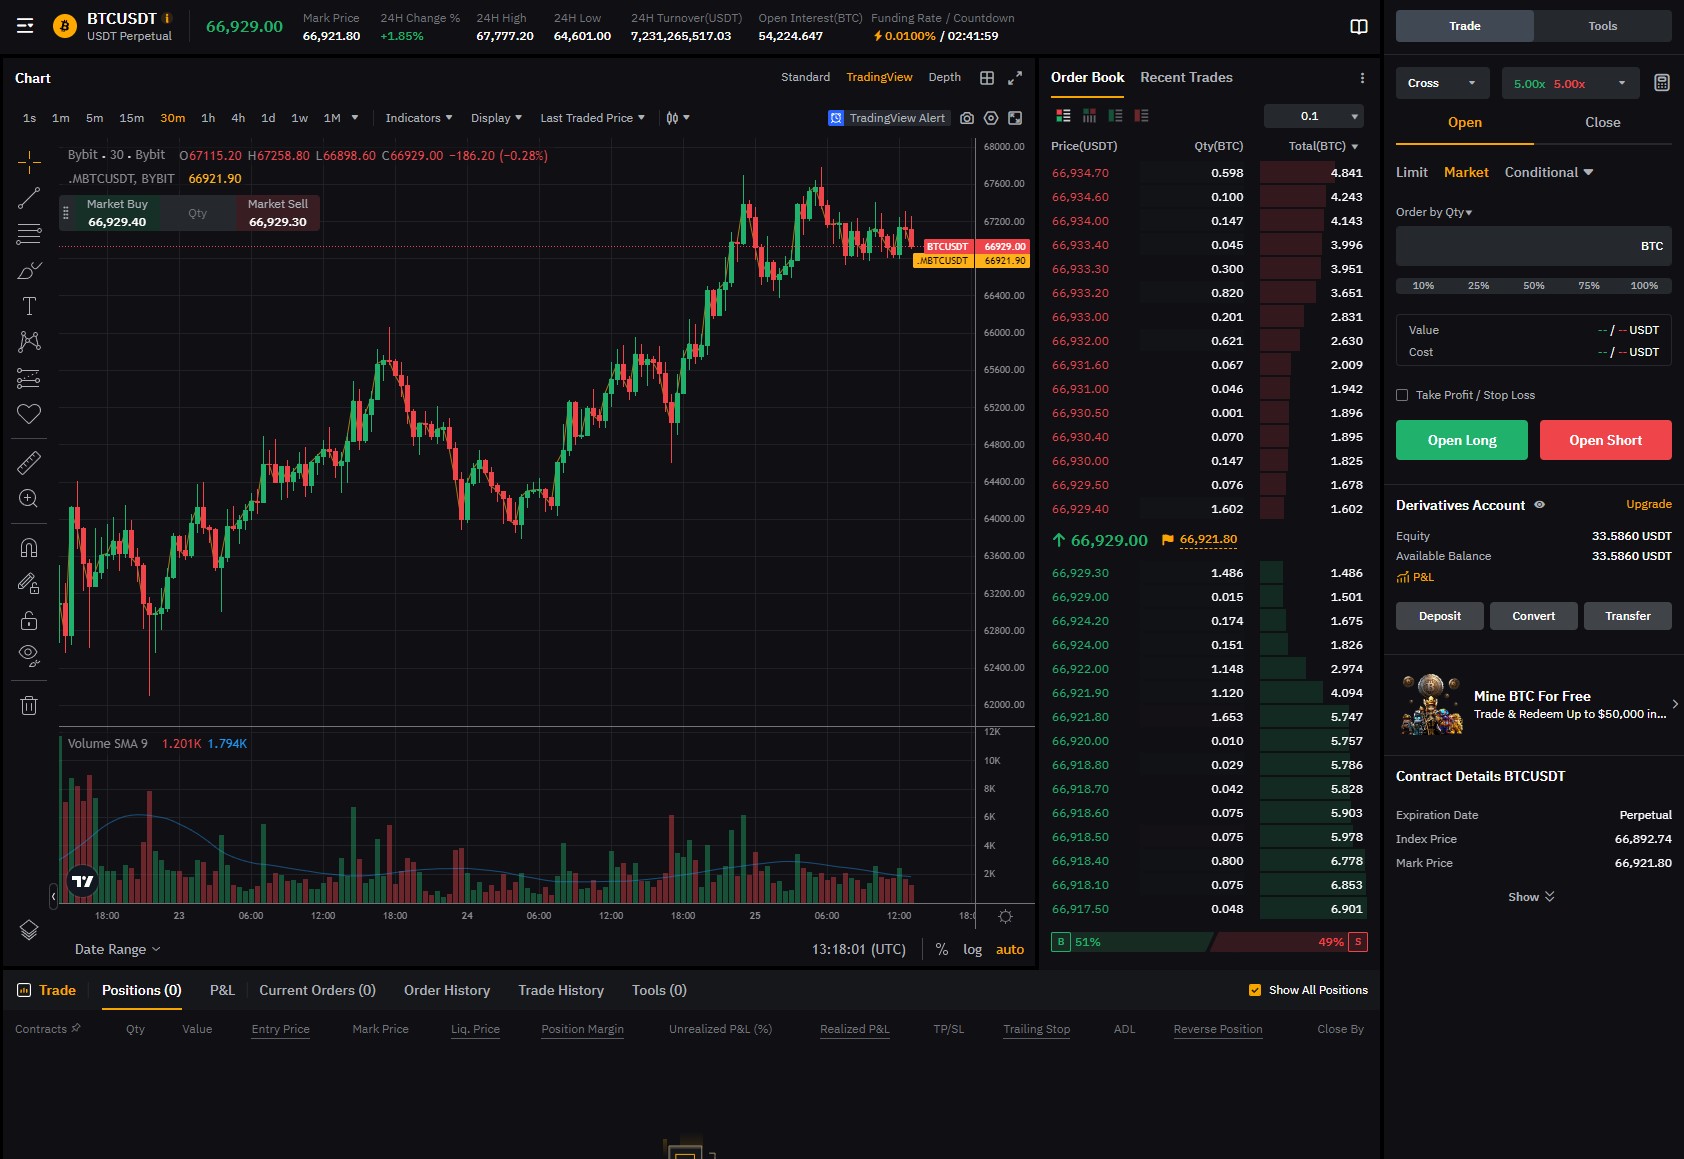Screen dimensions: 1684x1159
Task: Open the guide book icon in header
Action: point(1359,26)
